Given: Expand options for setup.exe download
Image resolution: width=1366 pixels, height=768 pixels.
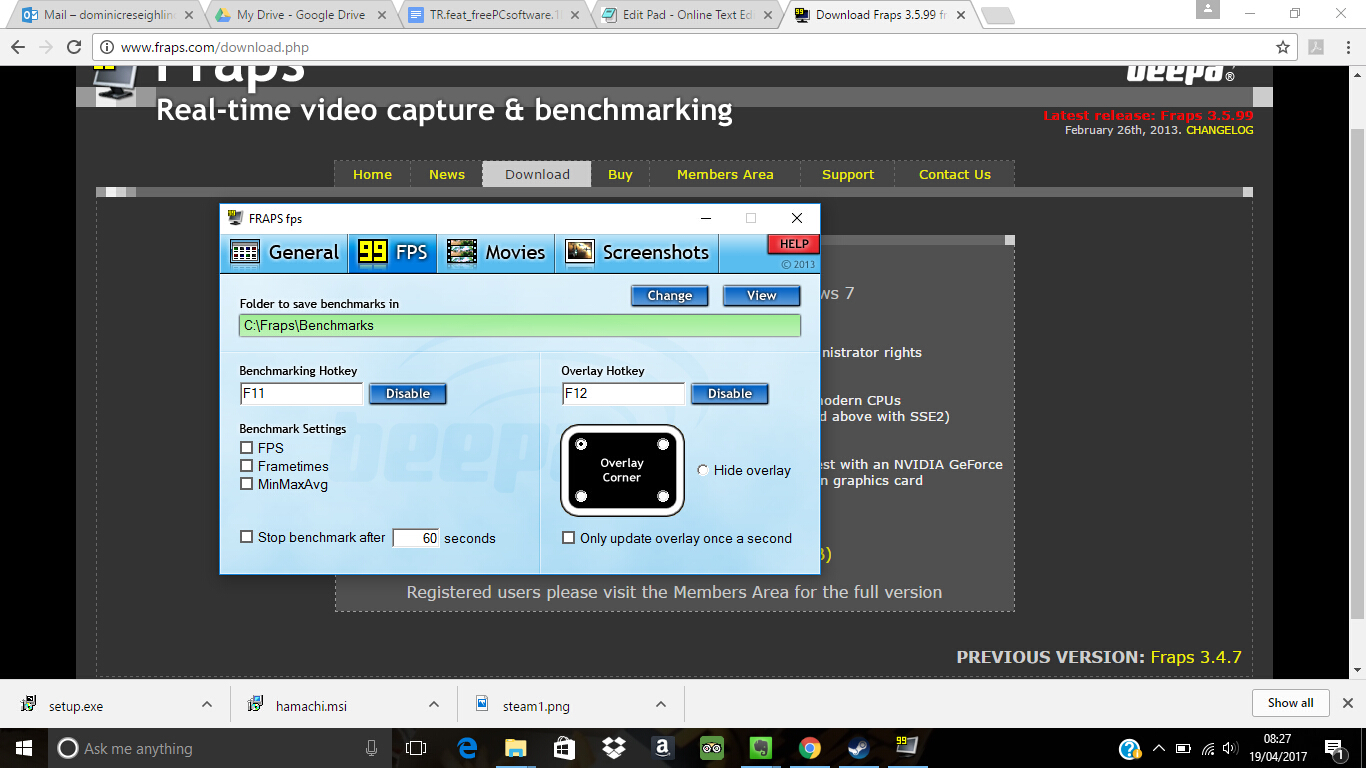Looking at the screenshot, I should 207,704.
